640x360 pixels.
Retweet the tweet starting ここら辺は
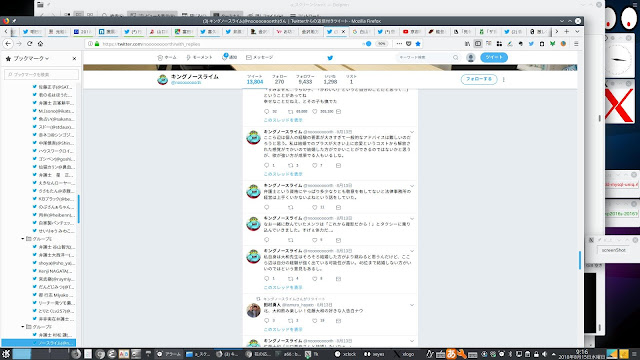click(291, 165)
